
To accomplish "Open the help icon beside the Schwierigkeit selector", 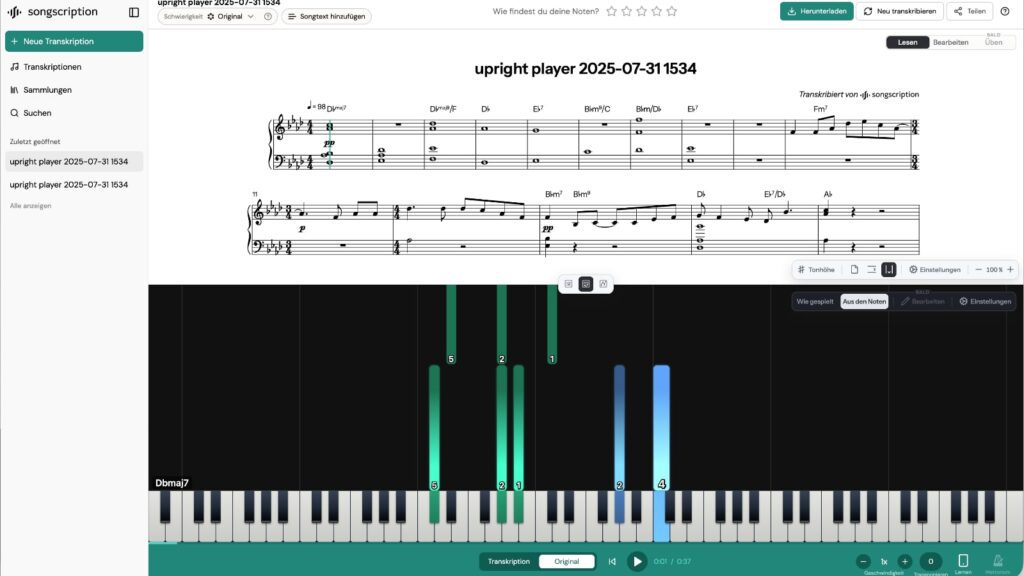I will click(268, 16).
